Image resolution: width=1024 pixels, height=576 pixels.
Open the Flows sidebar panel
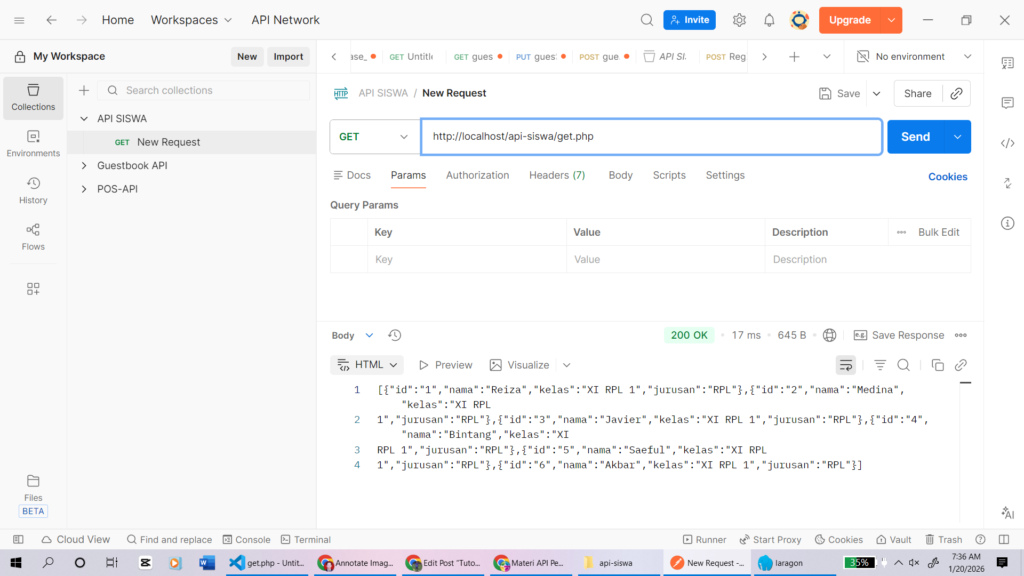(x=33, y=236)
